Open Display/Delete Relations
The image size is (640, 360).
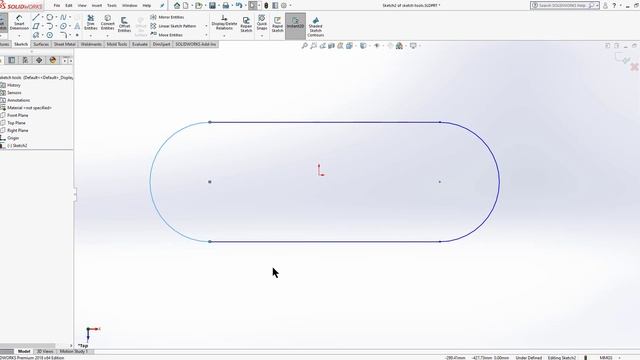click(224, 22)
